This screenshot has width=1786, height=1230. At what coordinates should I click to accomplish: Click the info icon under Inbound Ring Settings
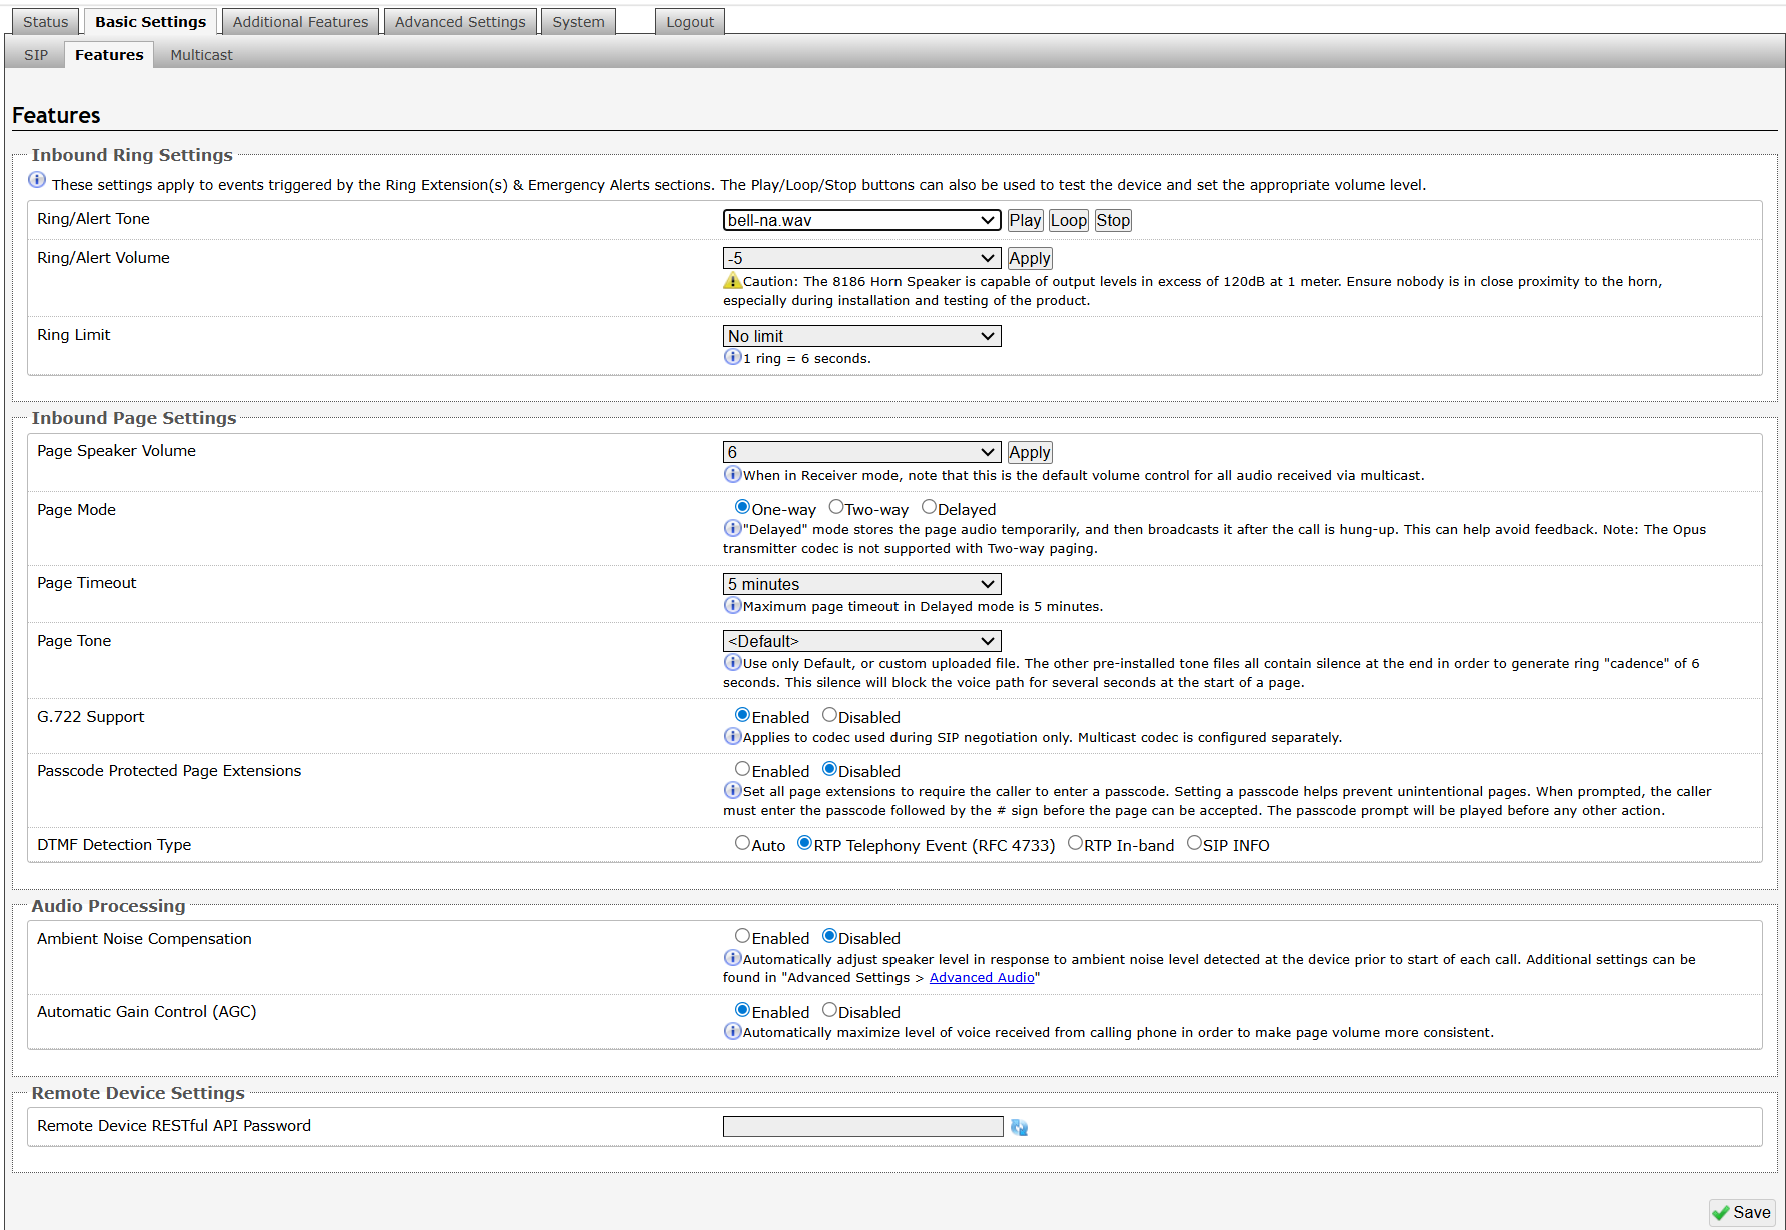(37, 180)
